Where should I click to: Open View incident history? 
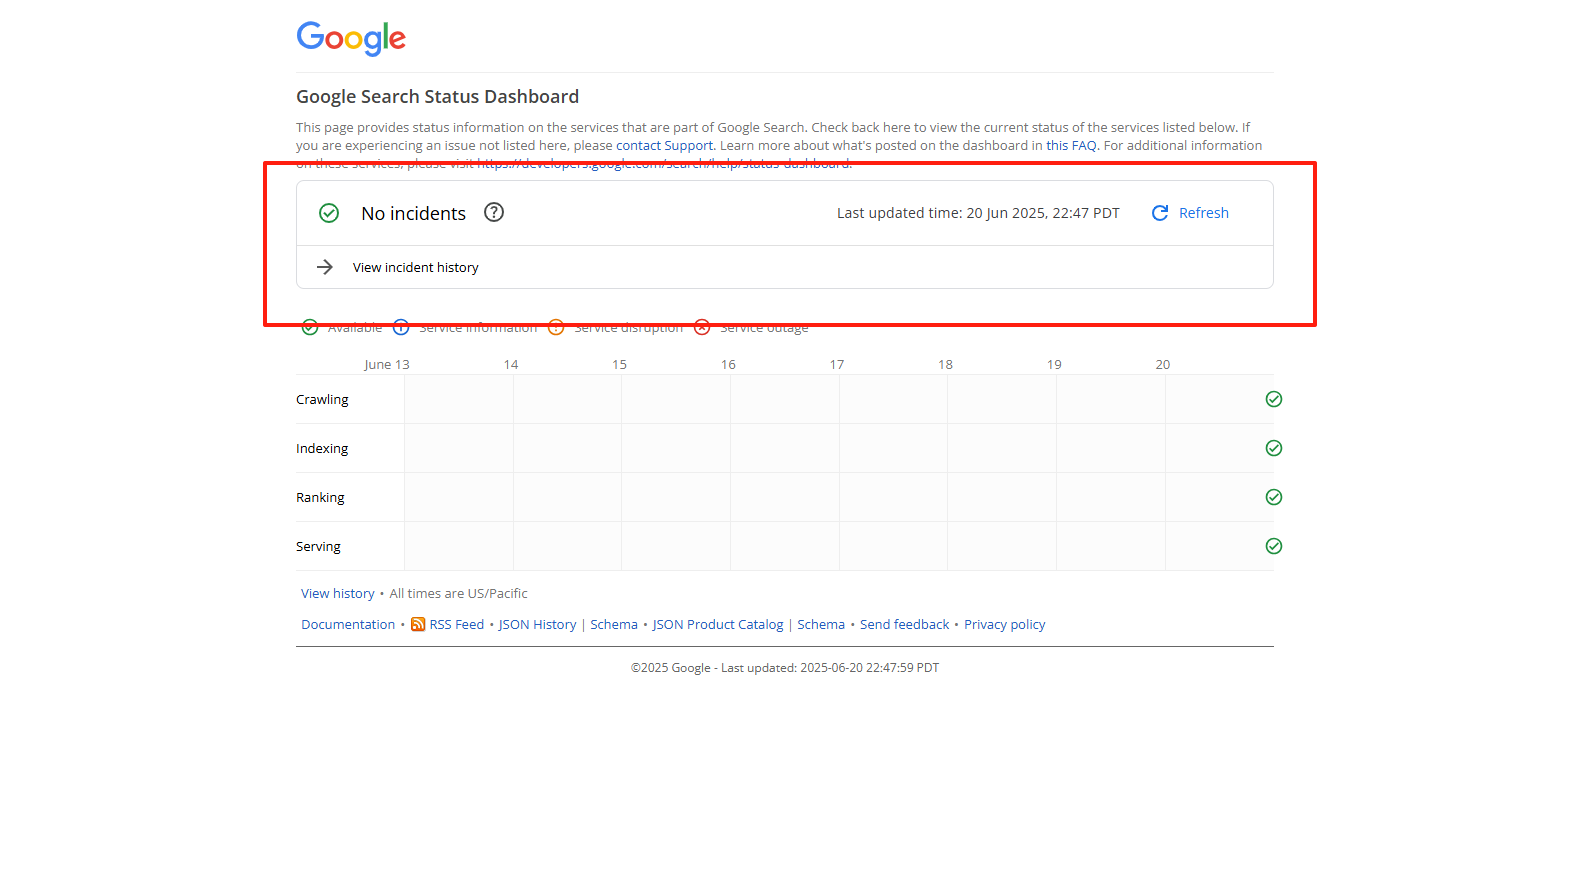coord(415,267)
